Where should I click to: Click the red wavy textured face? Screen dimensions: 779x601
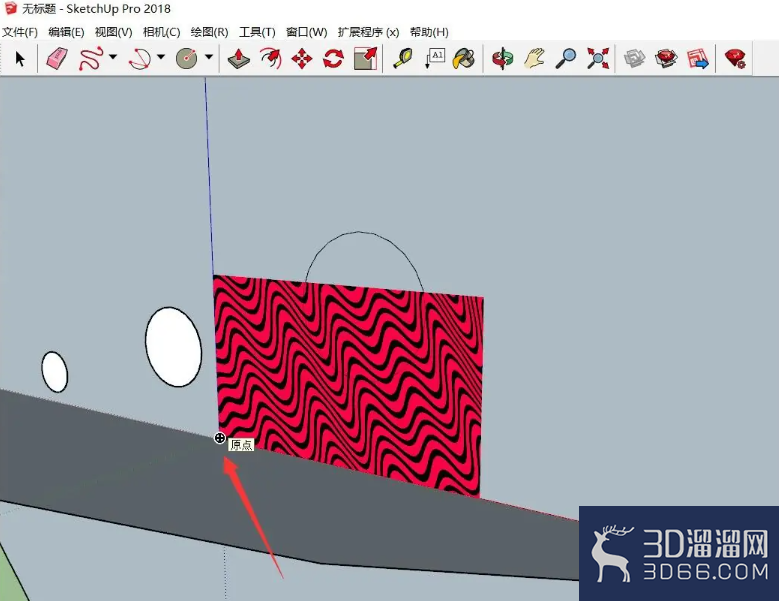pyautogui.click(x=350, y=382)
